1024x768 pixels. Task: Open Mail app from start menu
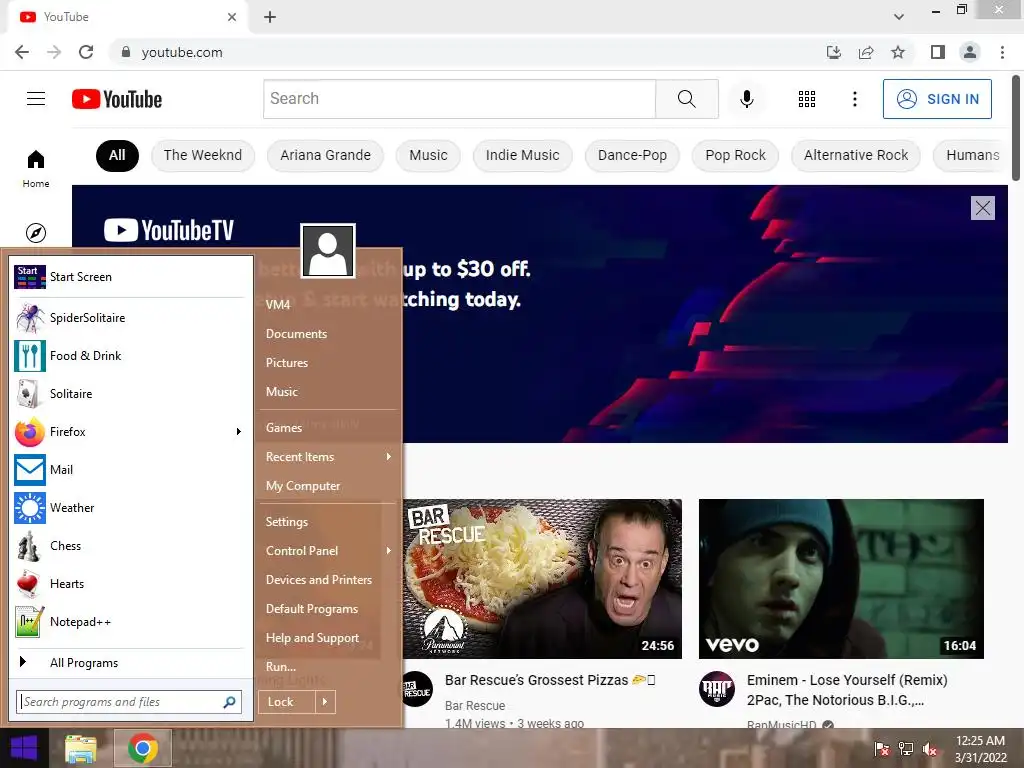point(129,470)
